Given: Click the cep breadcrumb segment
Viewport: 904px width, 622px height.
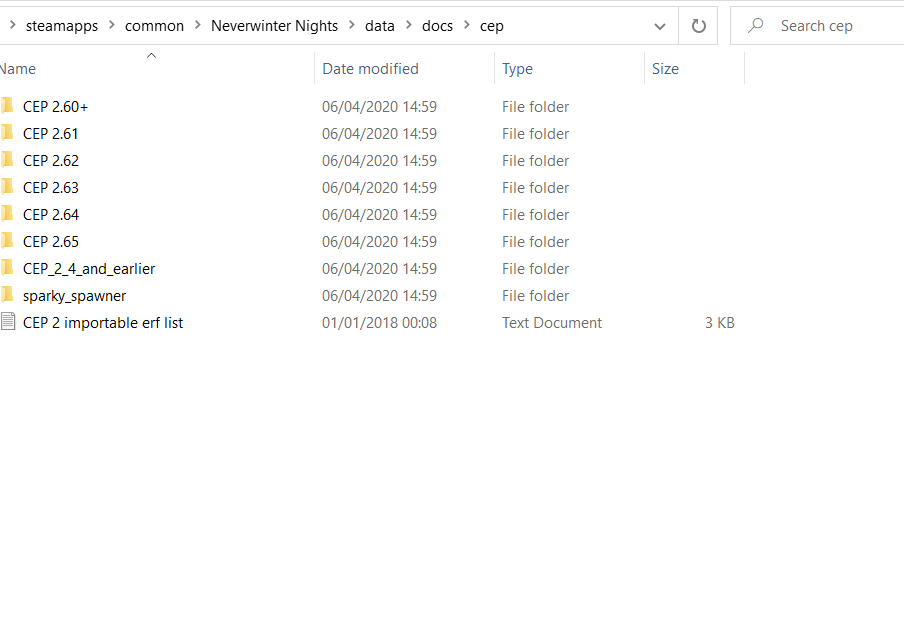Looking at the screenshot, I should coord(492,26).
